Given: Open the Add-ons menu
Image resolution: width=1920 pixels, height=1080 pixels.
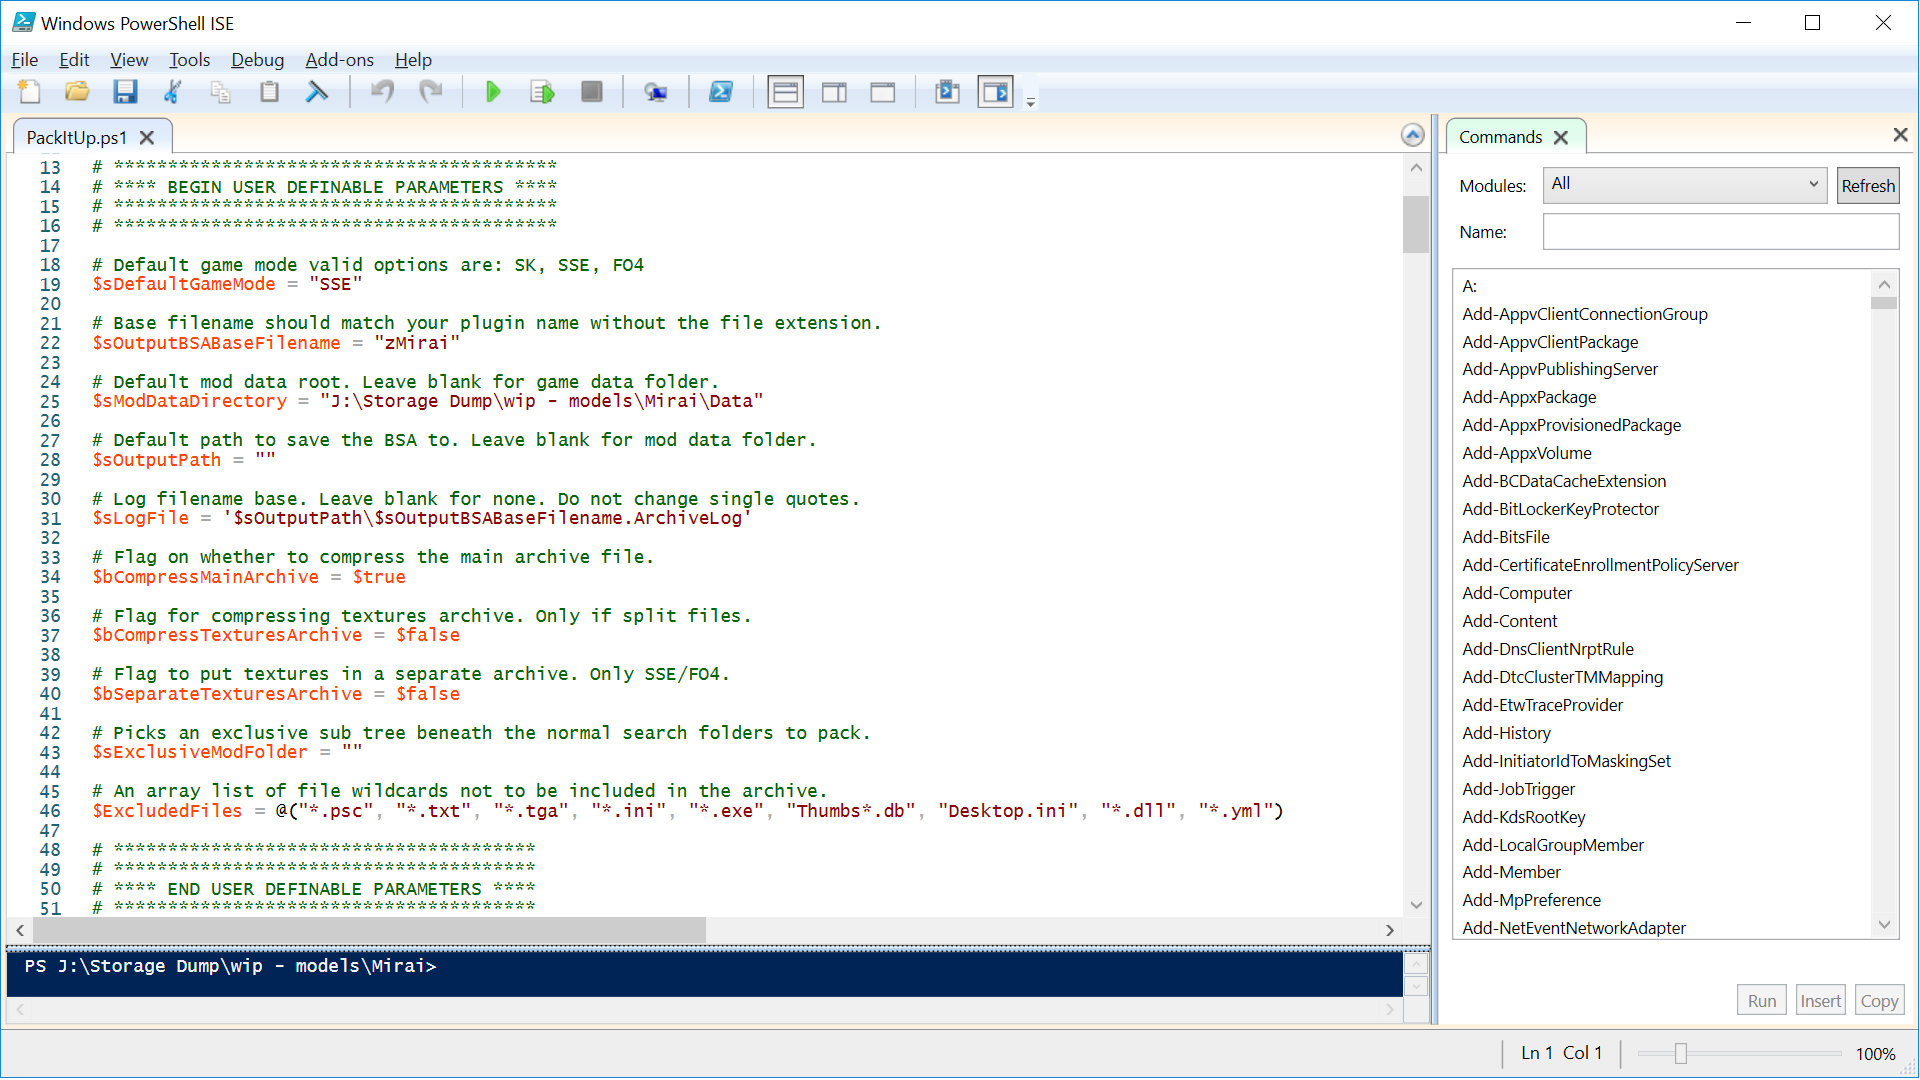Looking at the screenshot, I should (x=339, y=60).
